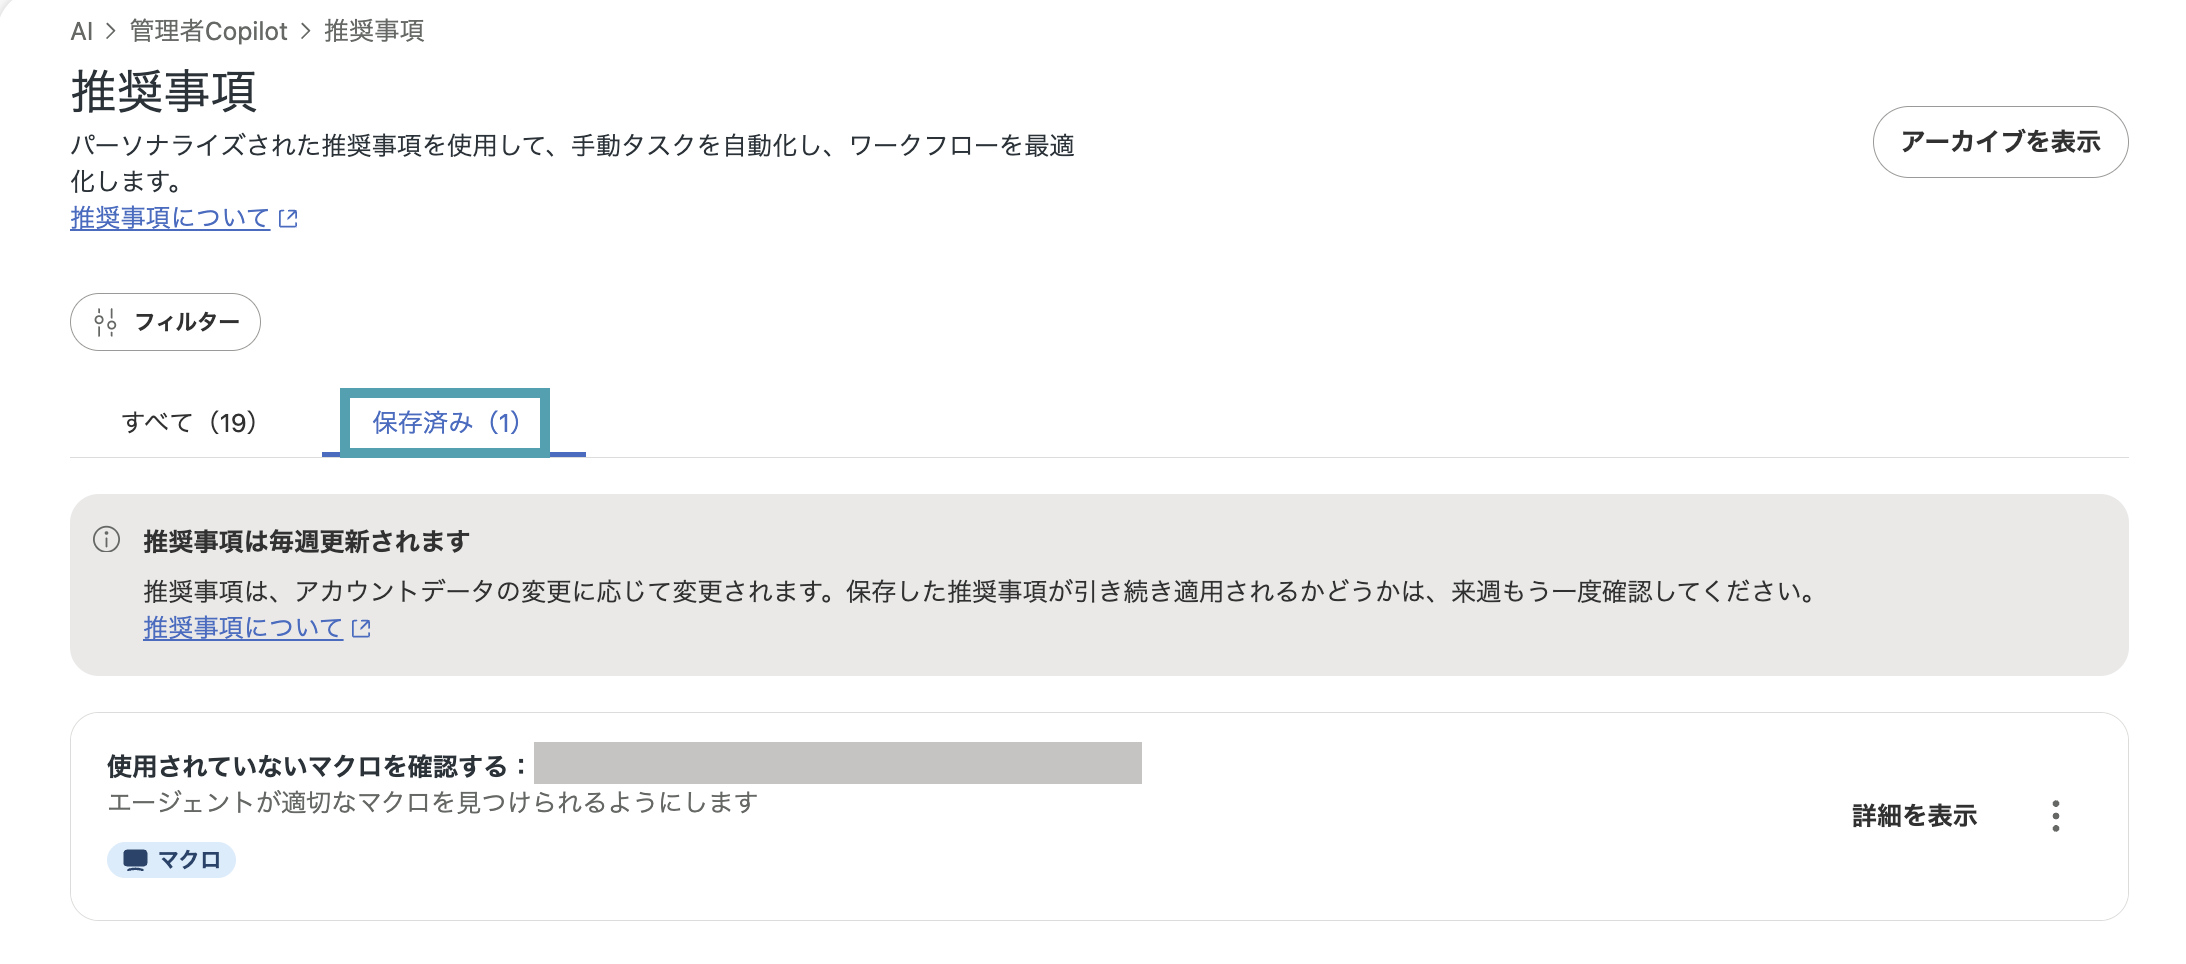Click 詳細を表示 on the macro recommendation
This screenshot has height=964, width=2186.
pyautogui.click(x=1914, y=816)
